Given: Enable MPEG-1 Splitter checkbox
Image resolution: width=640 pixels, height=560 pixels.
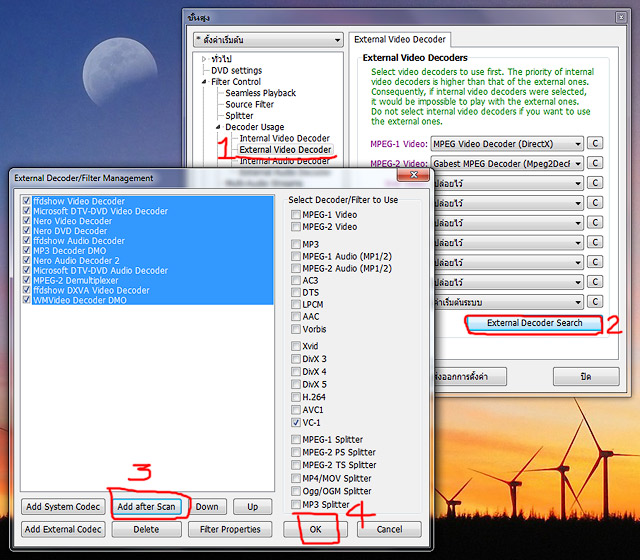Looking at the screenshot, I should pos(296,439).
